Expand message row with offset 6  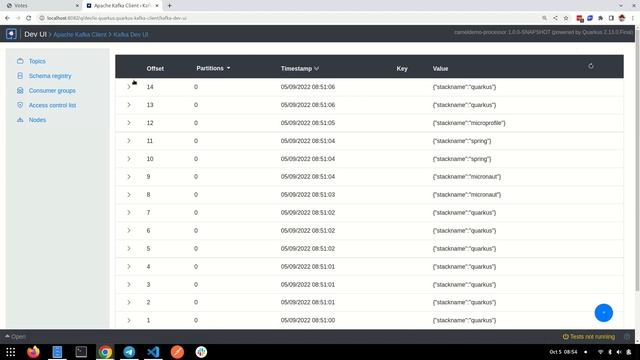tap(129, 231)
